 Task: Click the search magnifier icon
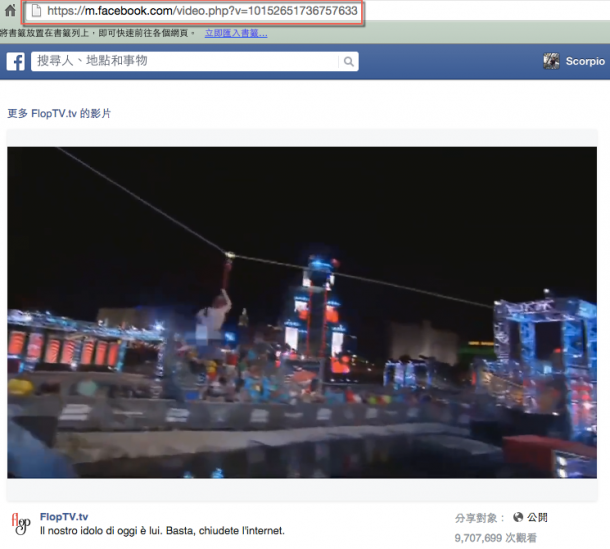coord(349,61)
